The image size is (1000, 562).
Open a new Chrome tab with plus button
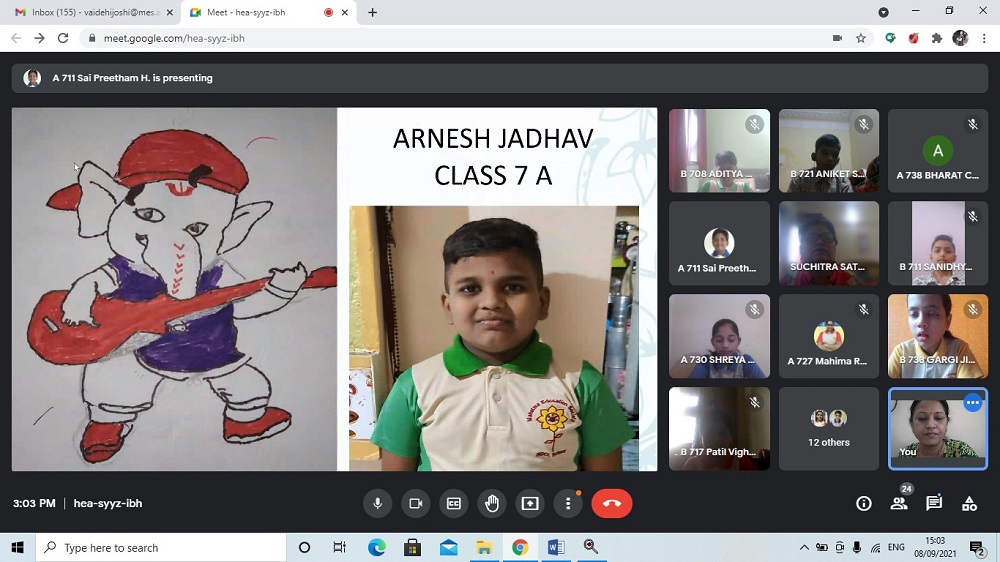pyautogui.click(x=373, y=12)
